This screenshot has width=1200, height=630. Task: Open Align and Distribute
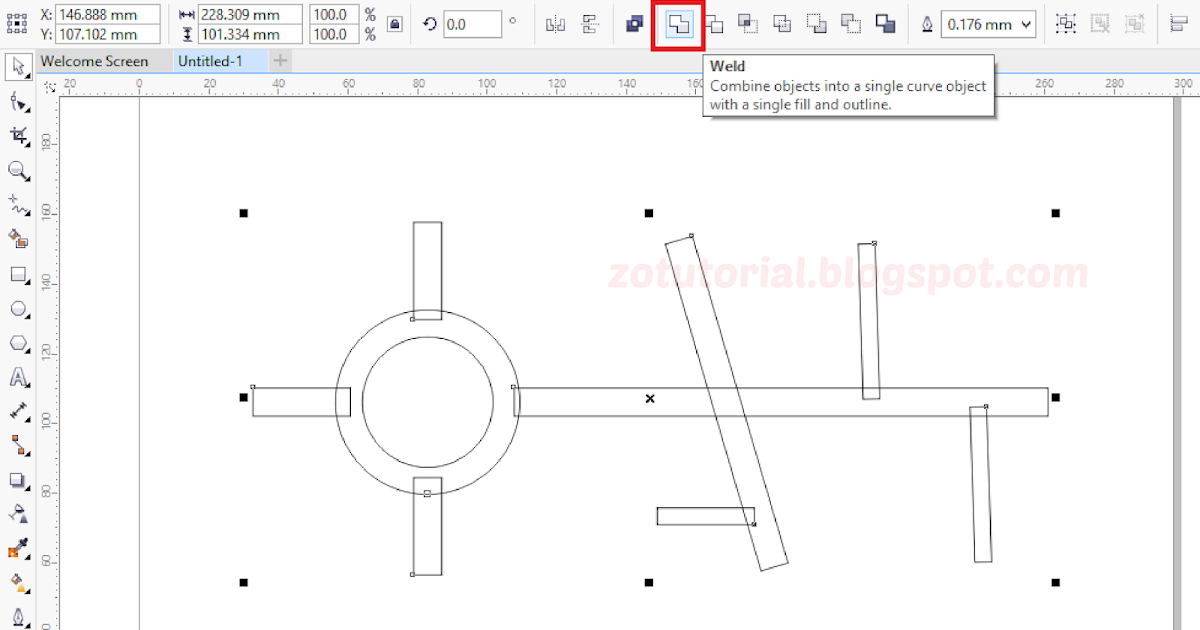1179,24
